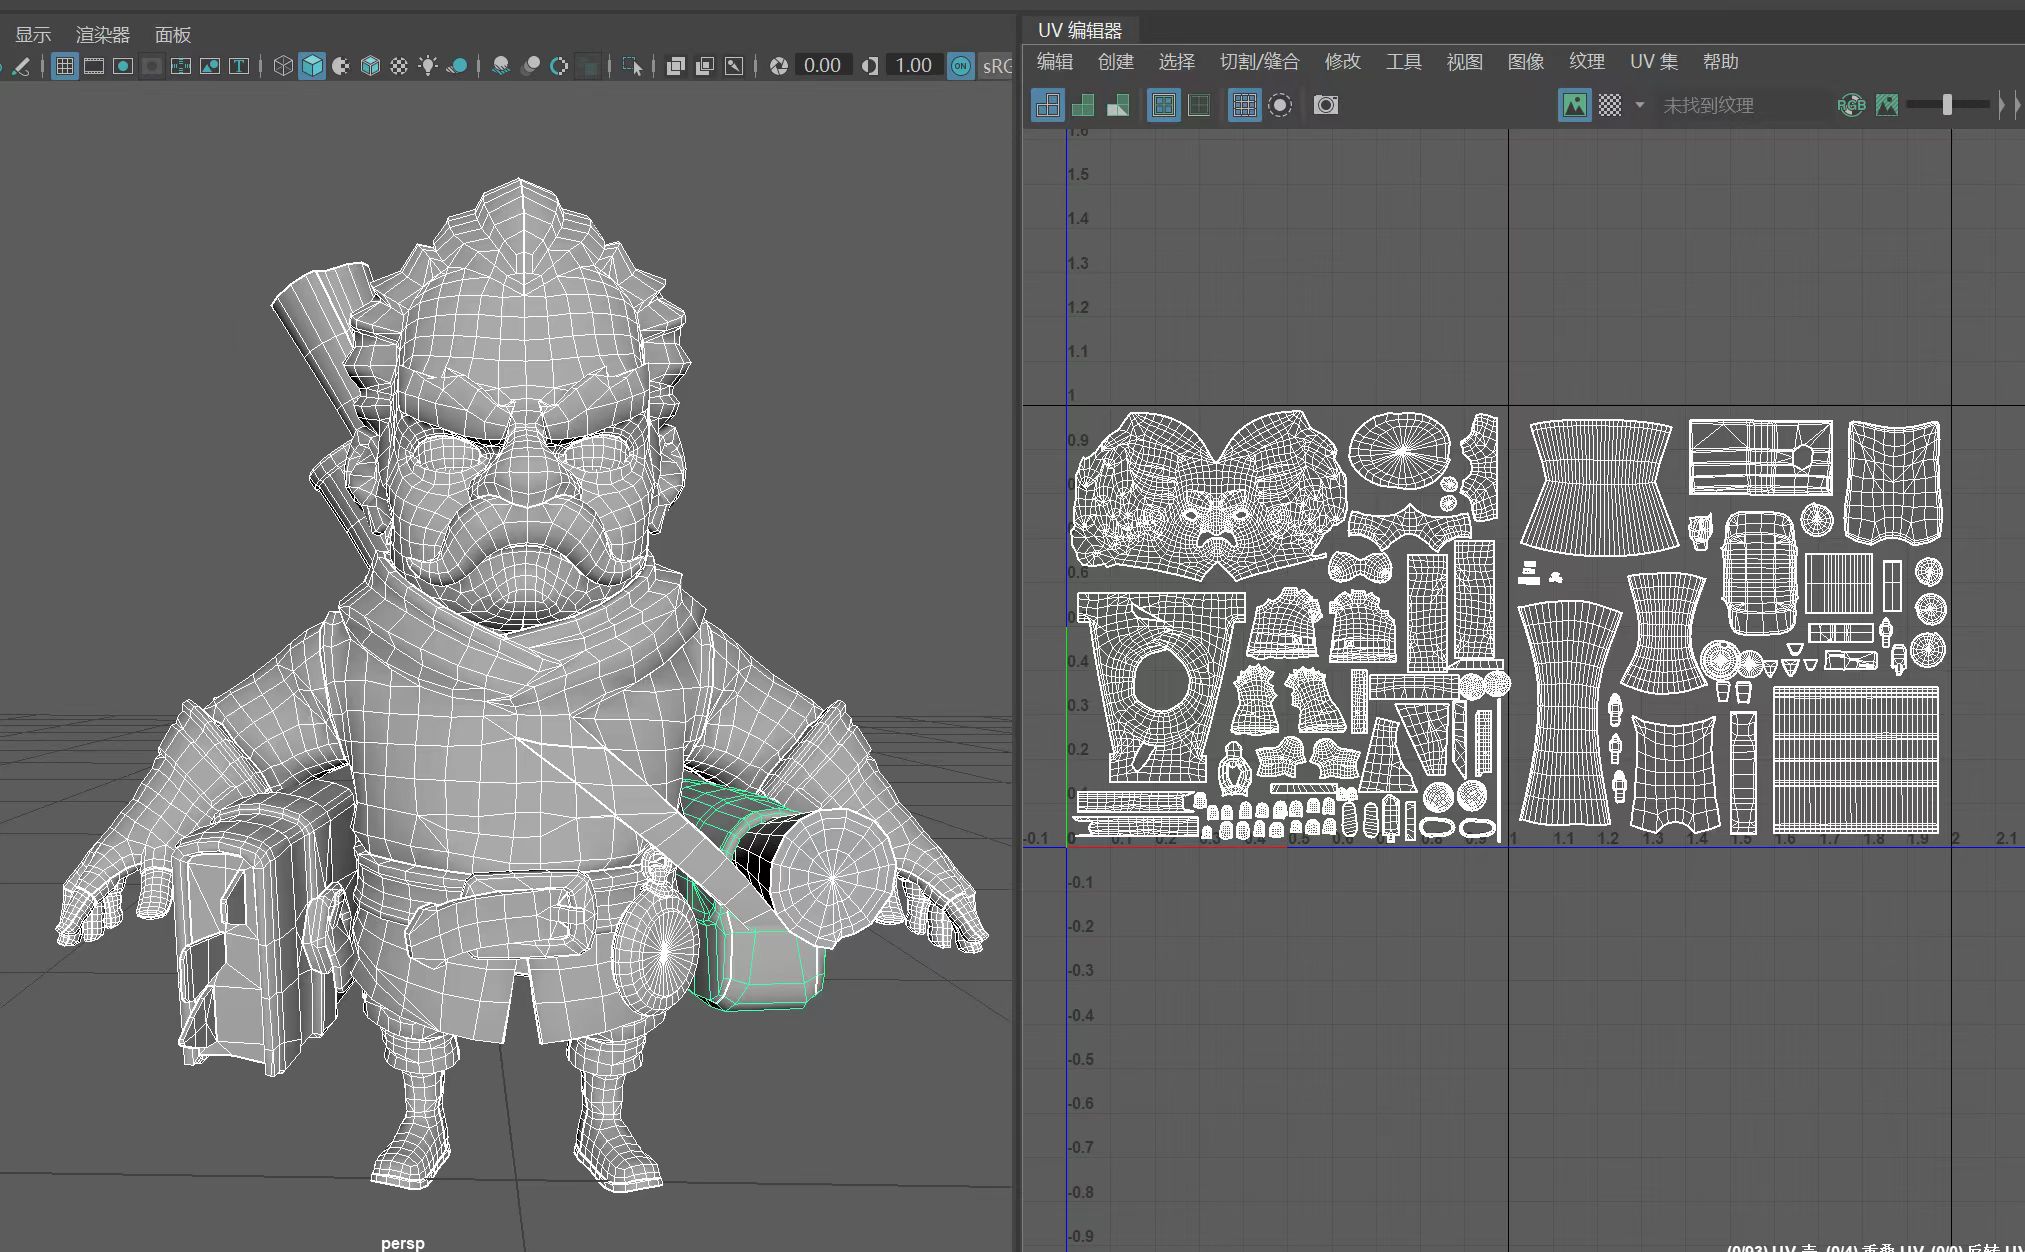The width and height of the screenshot is (2025, 1252).
Task: Toggle UV shaded display icon
Action: (x=1083, y=105)
